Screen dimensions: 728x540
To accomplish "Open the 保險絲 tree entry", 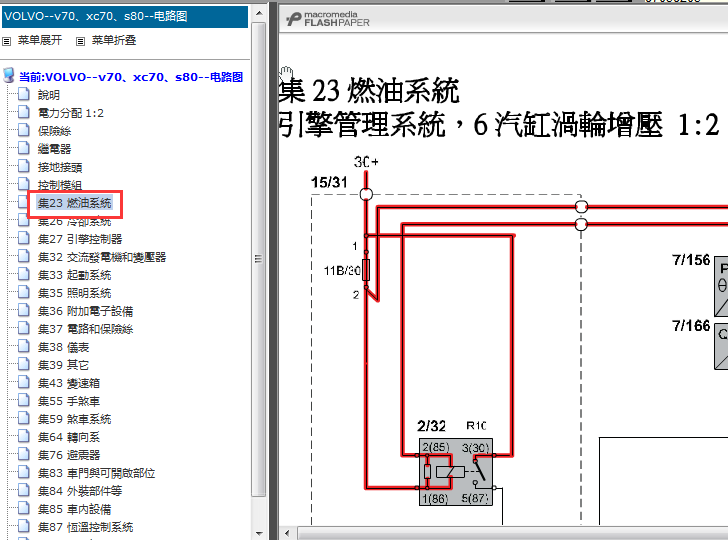I will pos(54,131).
